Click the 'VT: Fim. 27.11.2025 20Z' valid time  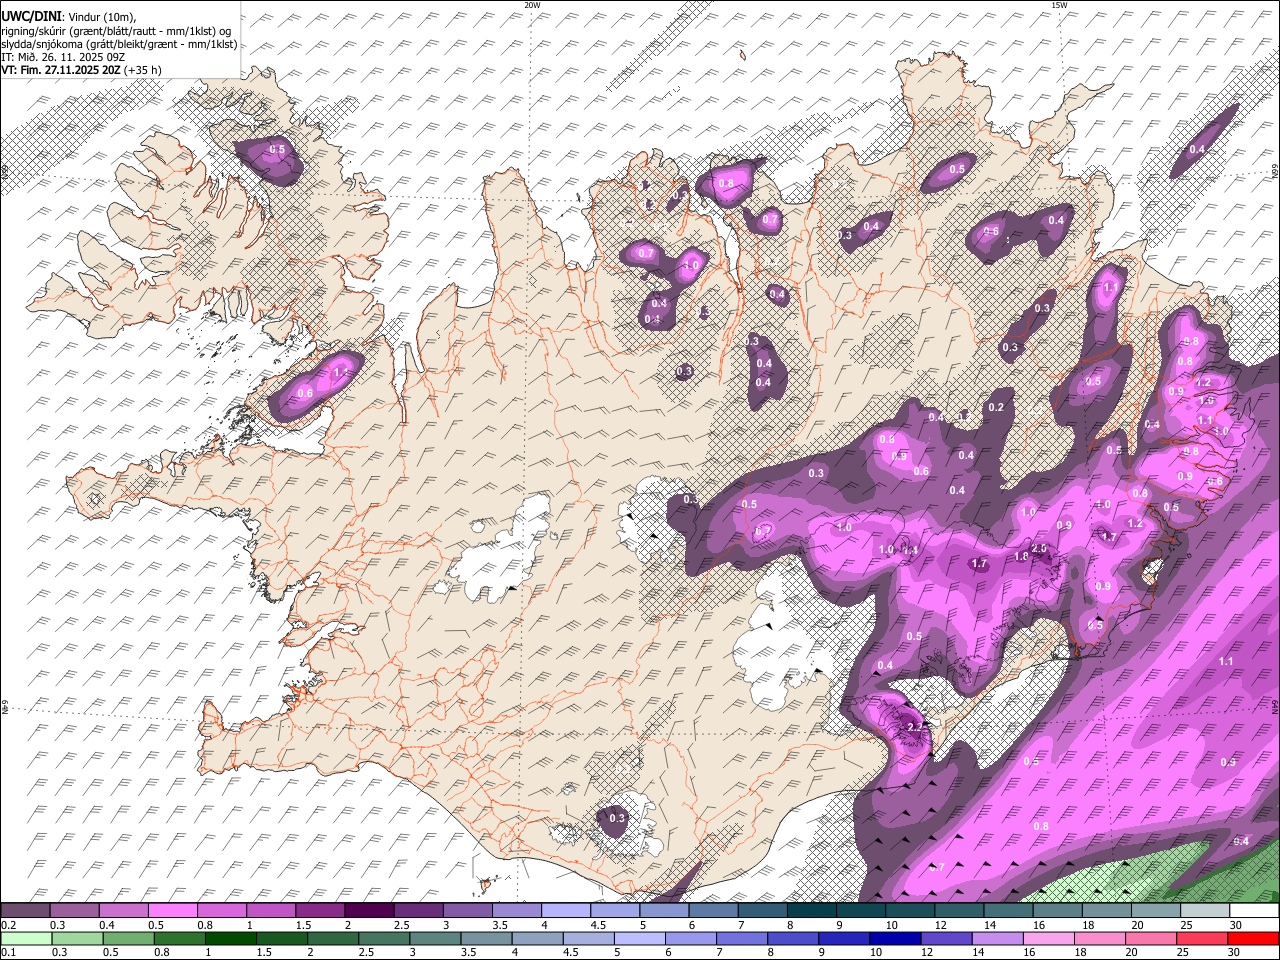[x=61, y=70]
